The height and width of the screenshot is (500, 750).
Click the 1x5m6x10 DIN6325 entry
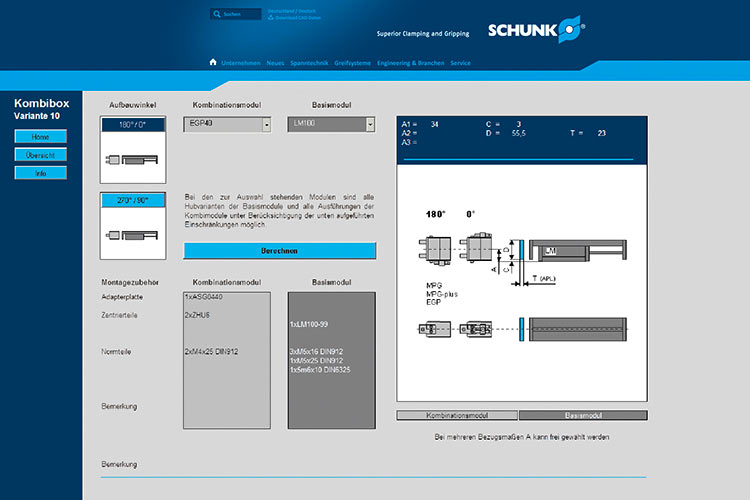pos(320,370)
